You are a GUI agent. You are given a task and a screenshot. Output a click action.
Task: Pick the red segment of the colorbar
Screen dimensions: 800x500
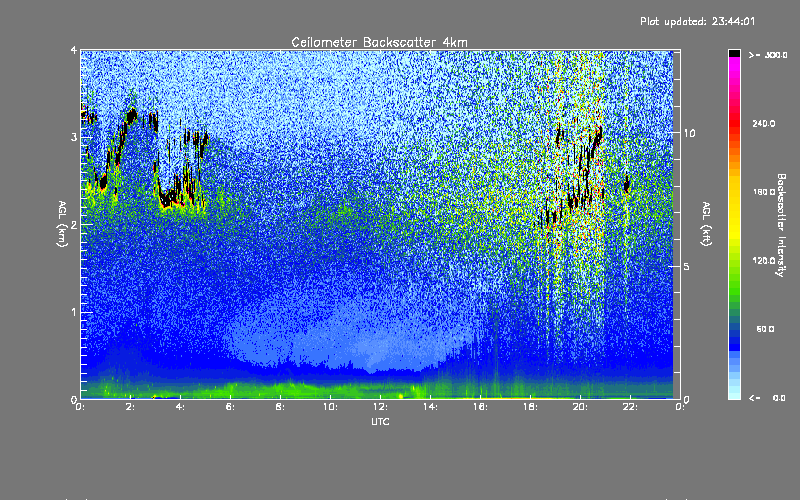pyautogui.click(x=734, y=122)
